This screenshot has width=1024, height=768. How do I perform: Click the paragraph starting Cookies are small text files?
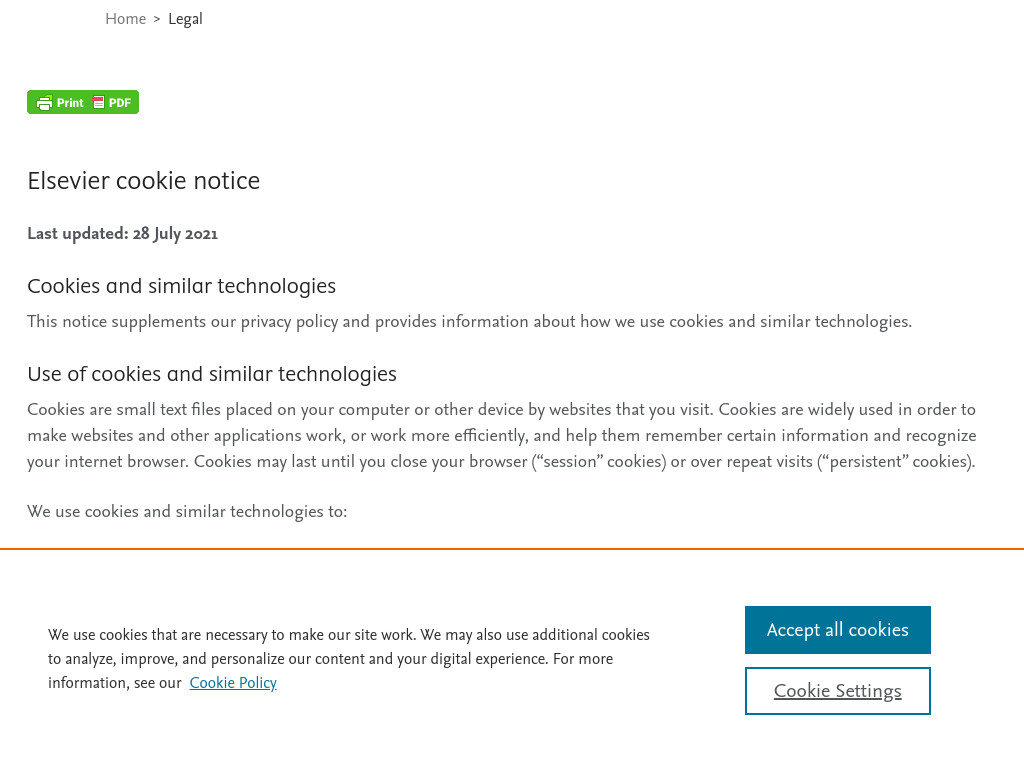click(502, 435)
